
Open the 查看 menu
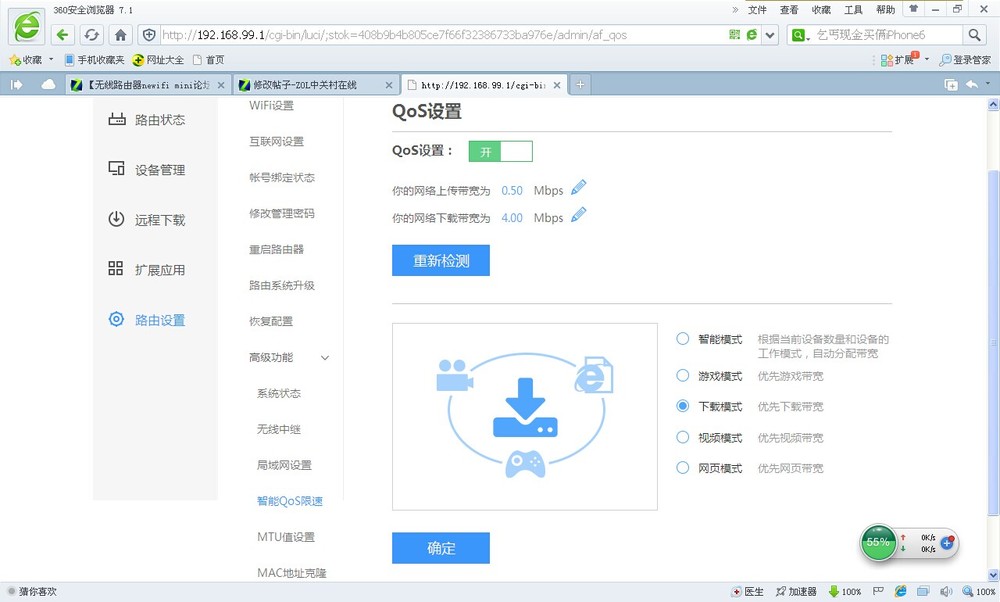(x=789, y=10)
